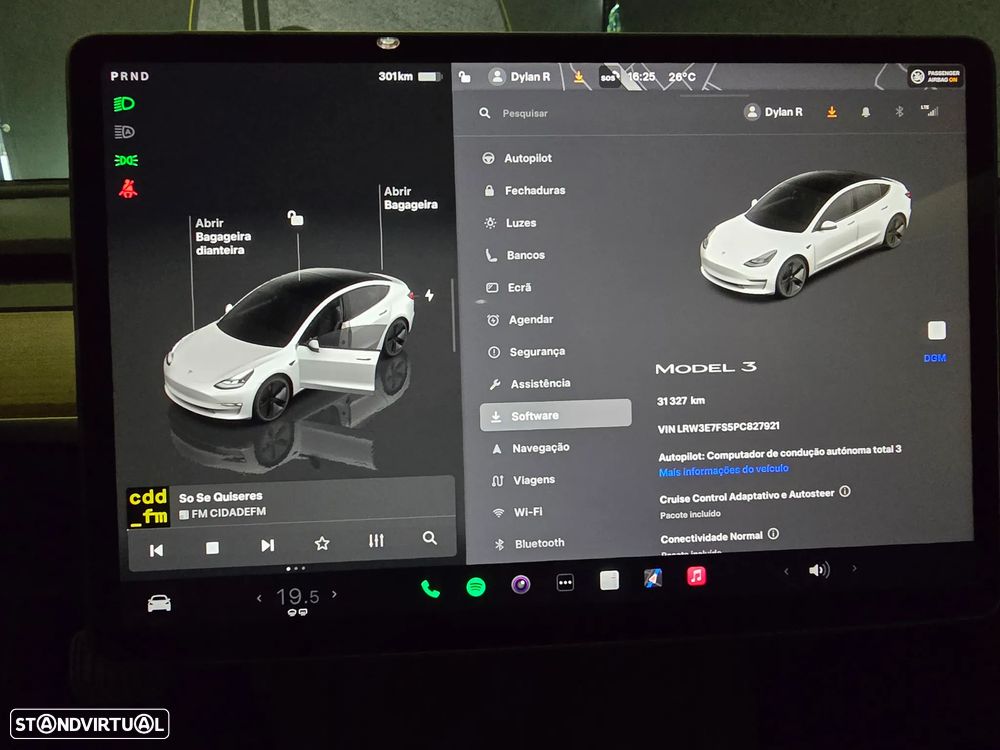This screenshot has height=750, width=1000.
Task: Open the Apple Music app
Action: [696, 577]
